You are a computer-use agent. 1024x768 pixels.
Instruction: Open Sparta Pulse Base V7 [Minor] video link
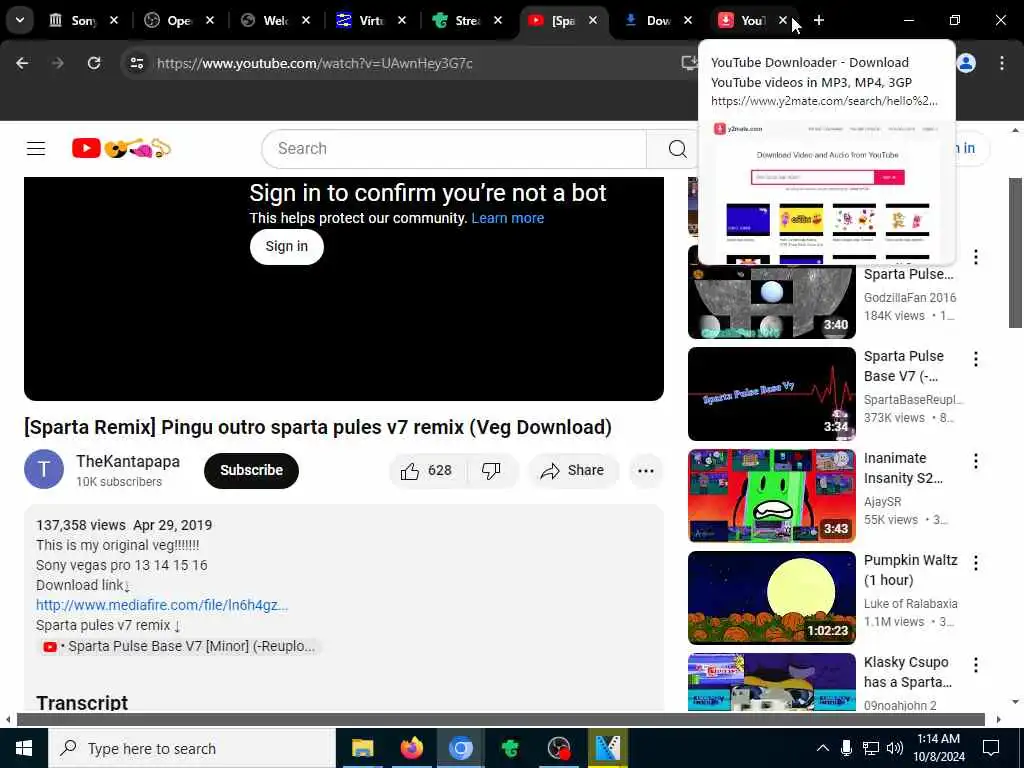point(178,647)
